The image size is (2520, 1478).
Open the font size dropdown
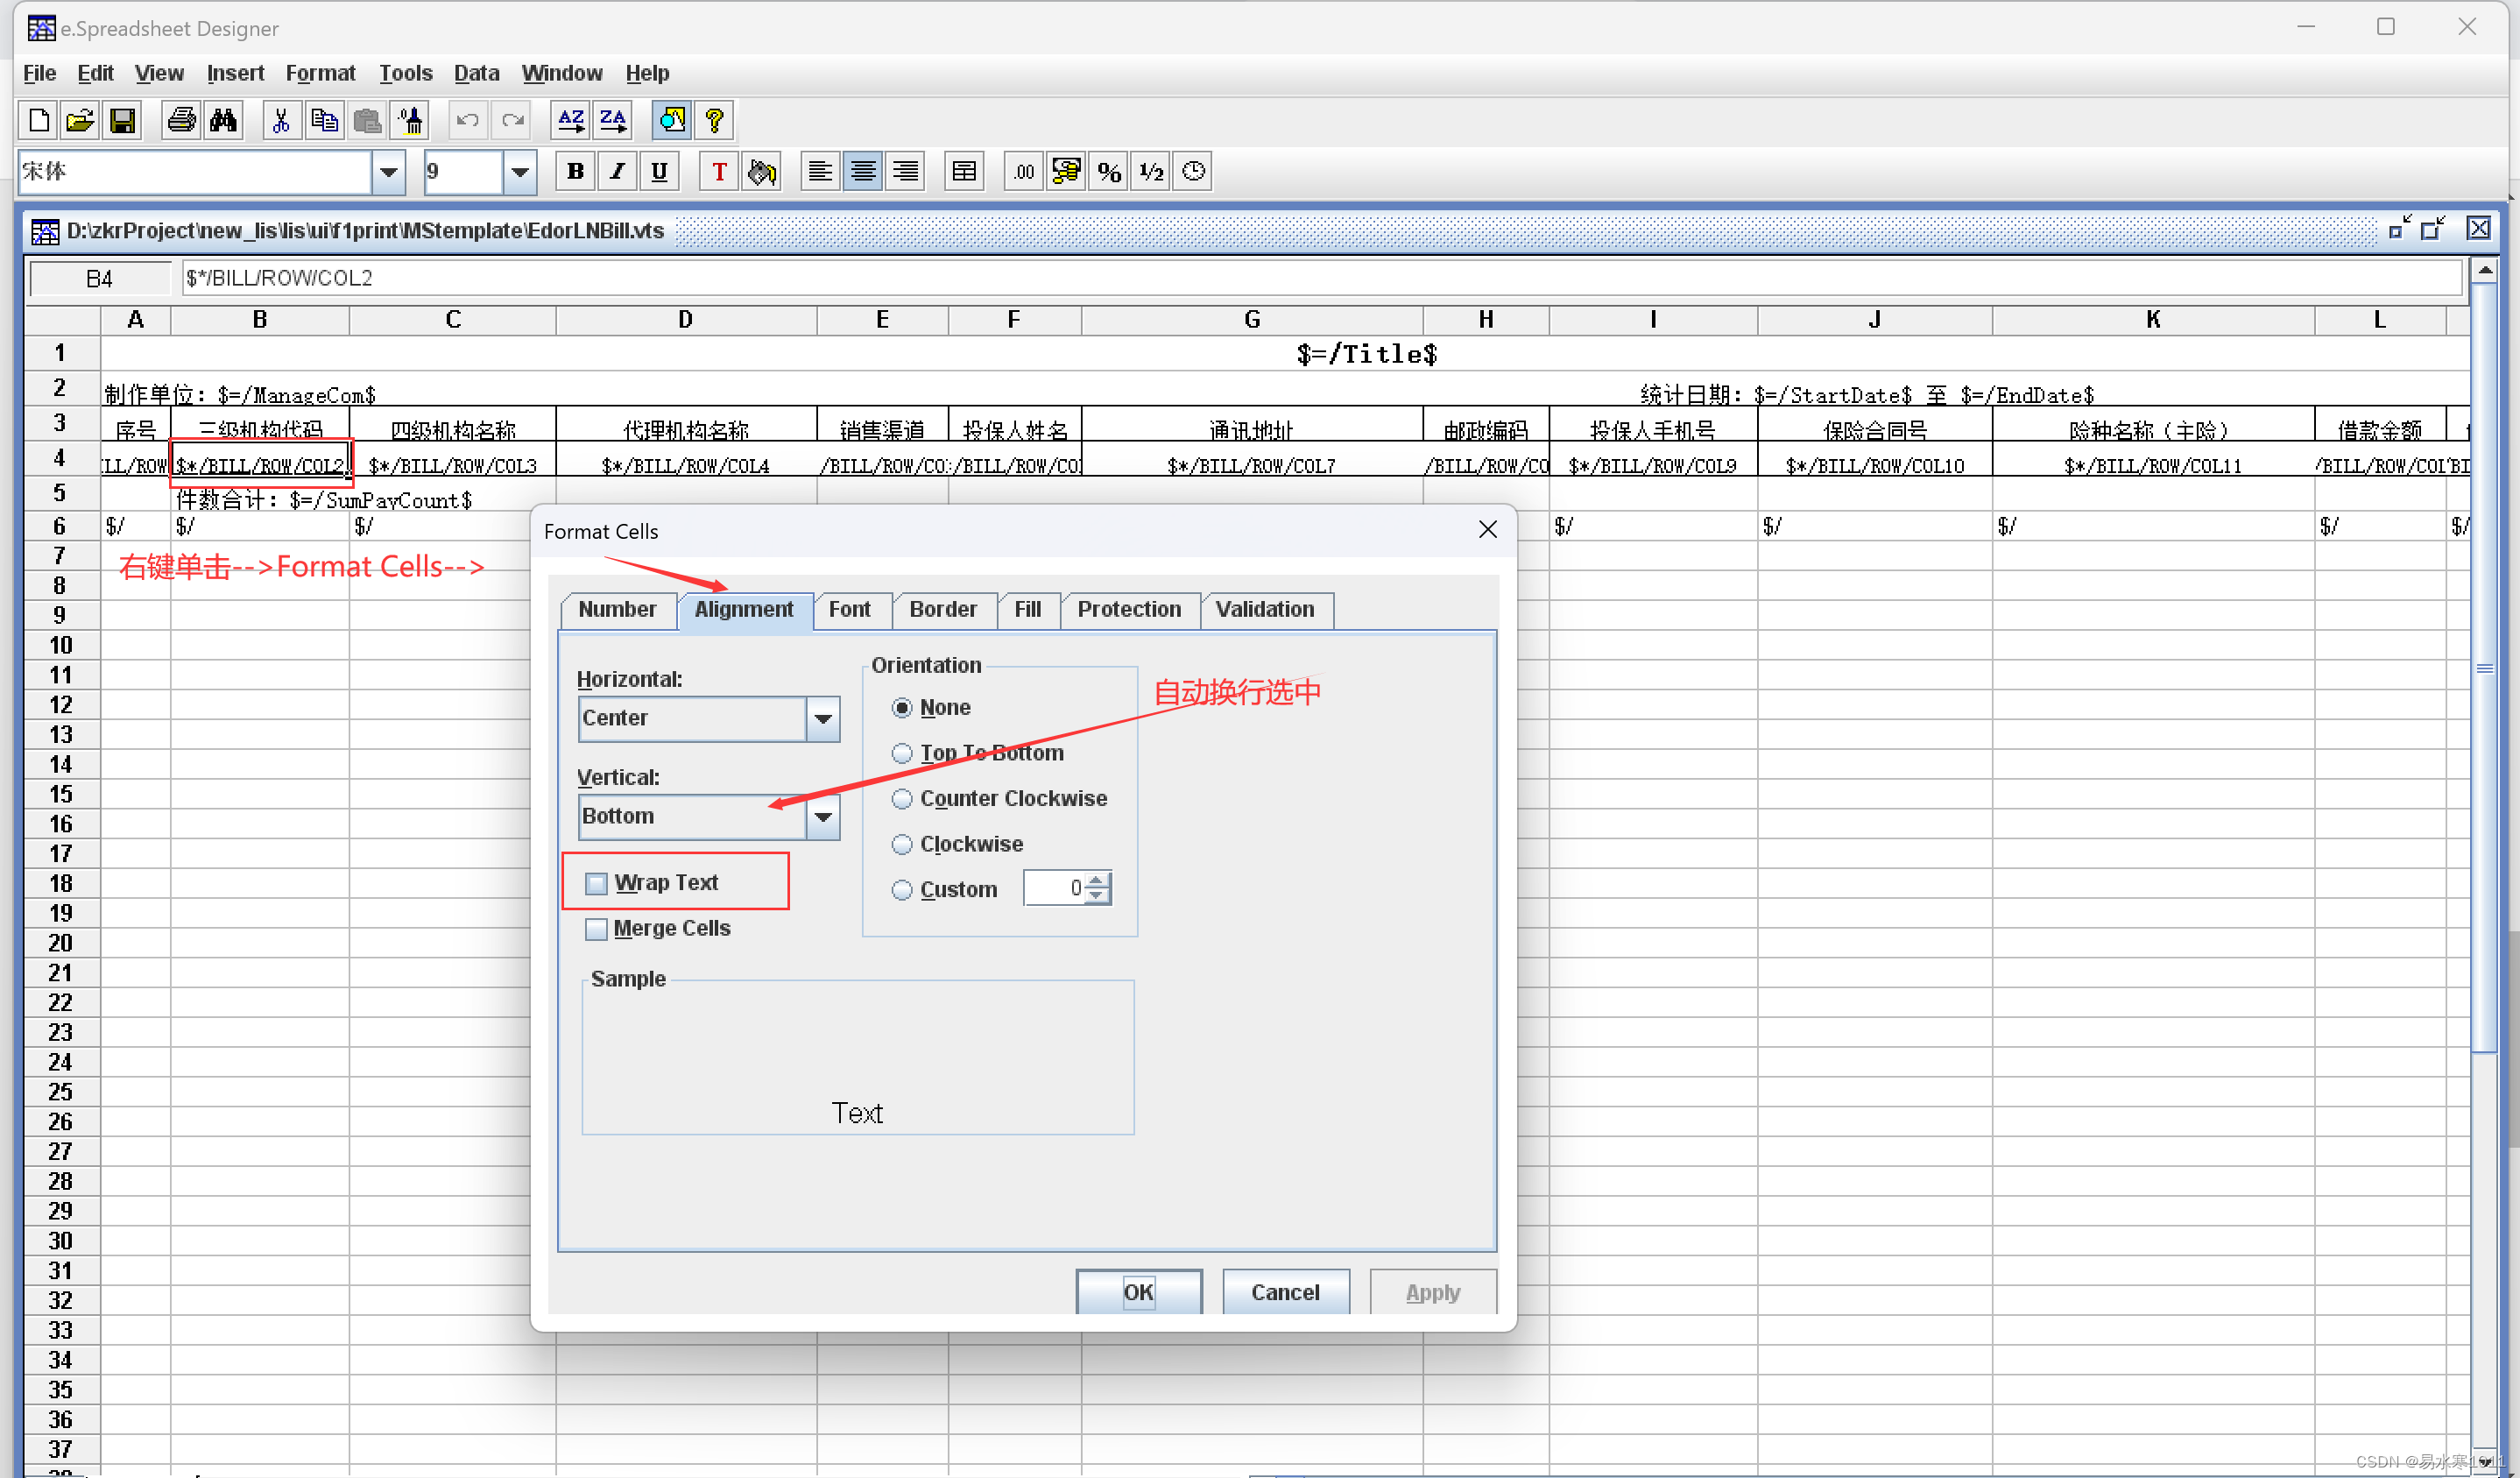pyautogui.click(x=519, y=171)
